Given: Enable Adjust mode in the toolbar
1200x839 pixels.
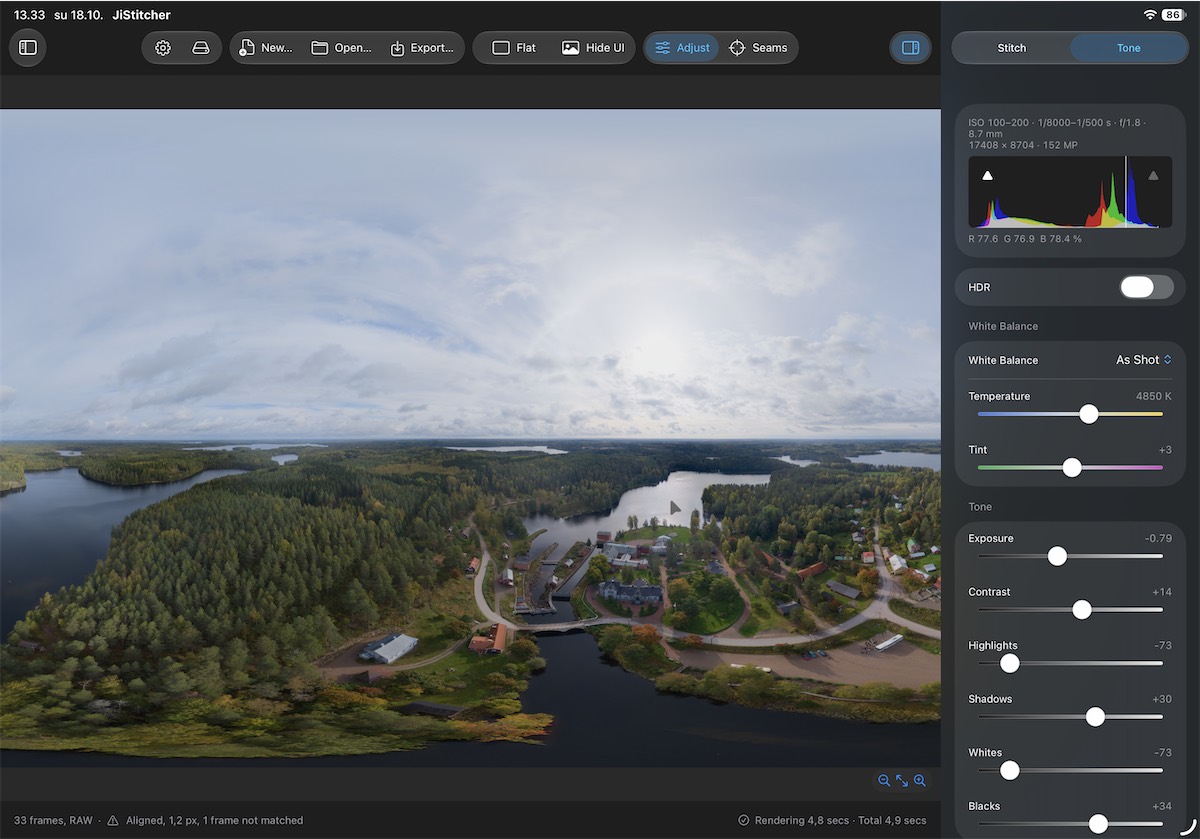Looking at the screenshot, I should [x=682, y=48].
